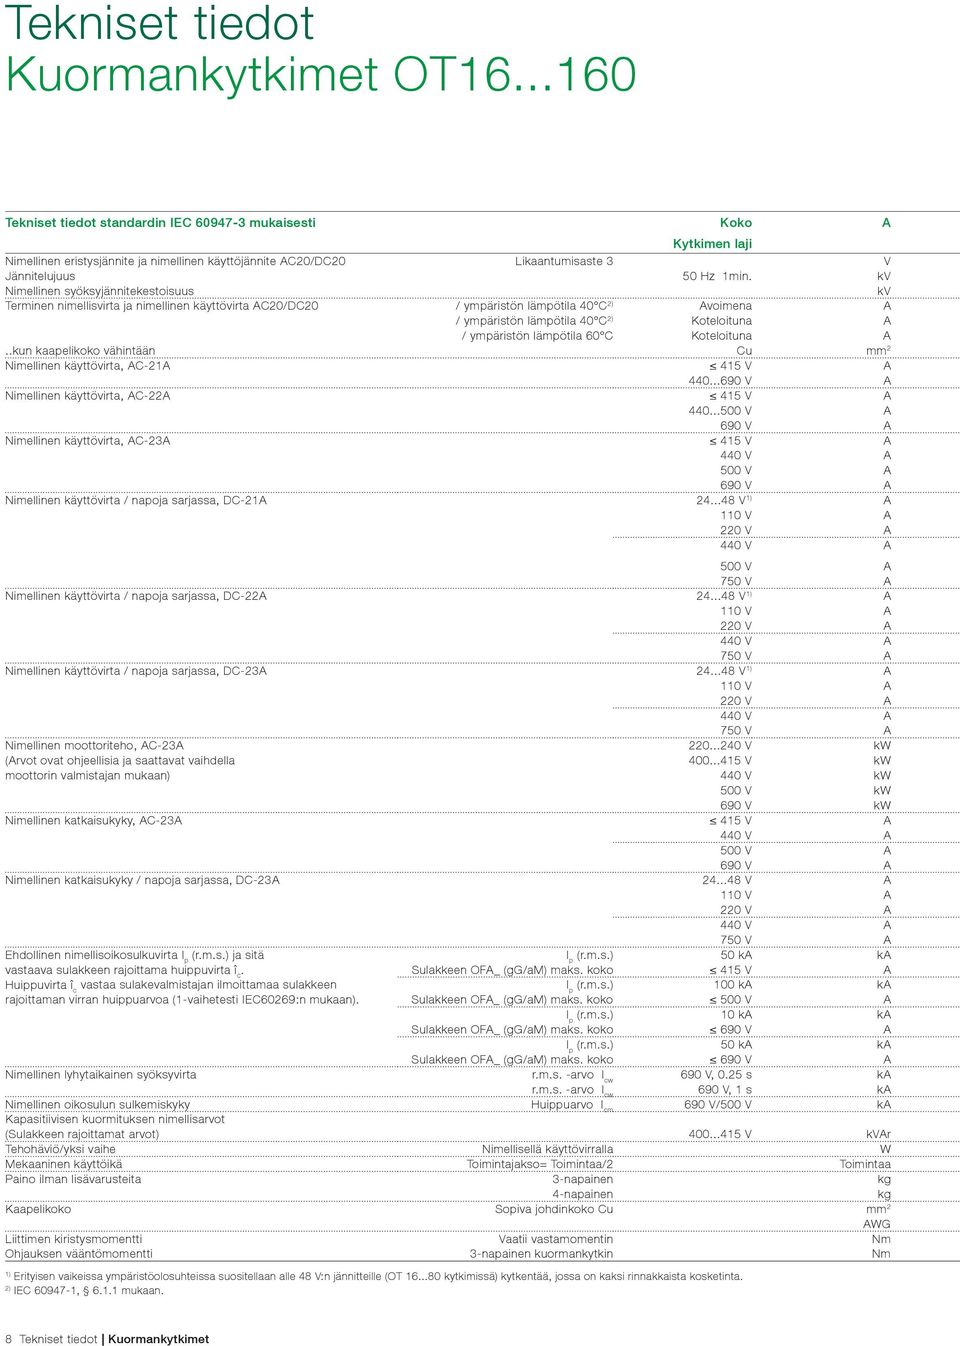The image size is (960, 1346).
Task: Select the label "Mekaaninen käyttöikä"
Action: coord(64,1165)
